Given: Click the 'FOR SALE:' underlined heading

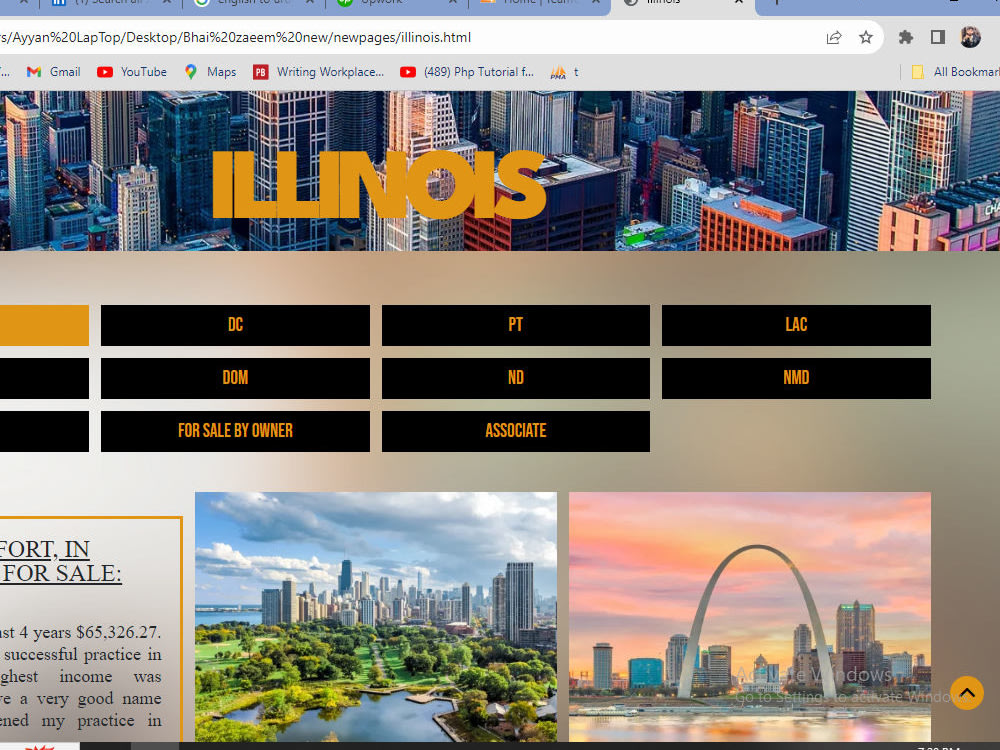Looking at the screenshot, I should click(x=61, y=573).
